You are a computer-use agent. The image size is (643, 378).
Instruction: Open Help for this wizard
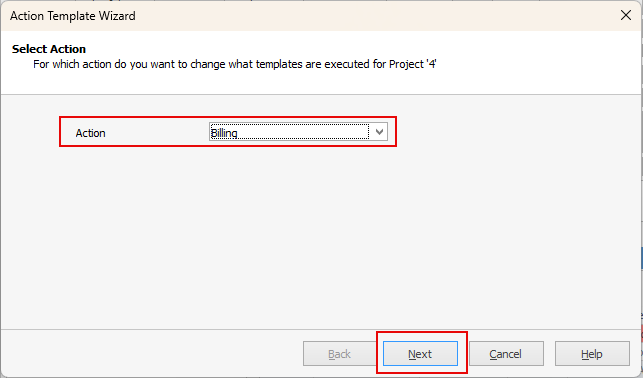point(592,353)
